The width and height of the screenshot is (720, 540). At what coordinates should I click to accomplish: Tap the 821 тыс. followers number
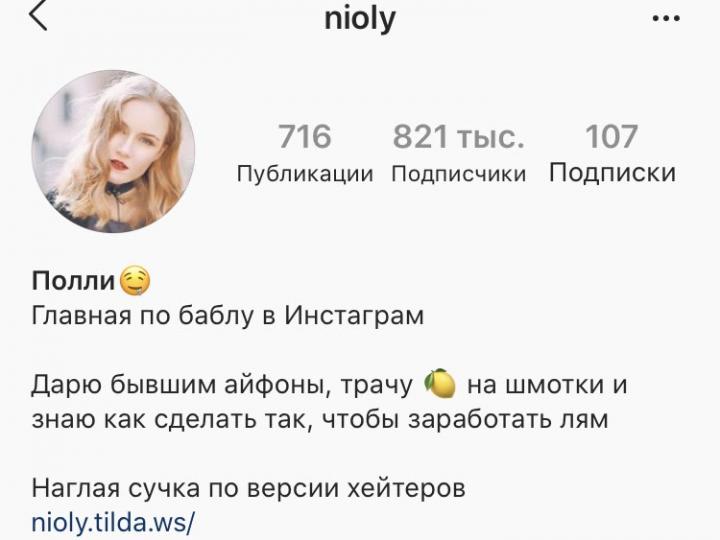458,136
